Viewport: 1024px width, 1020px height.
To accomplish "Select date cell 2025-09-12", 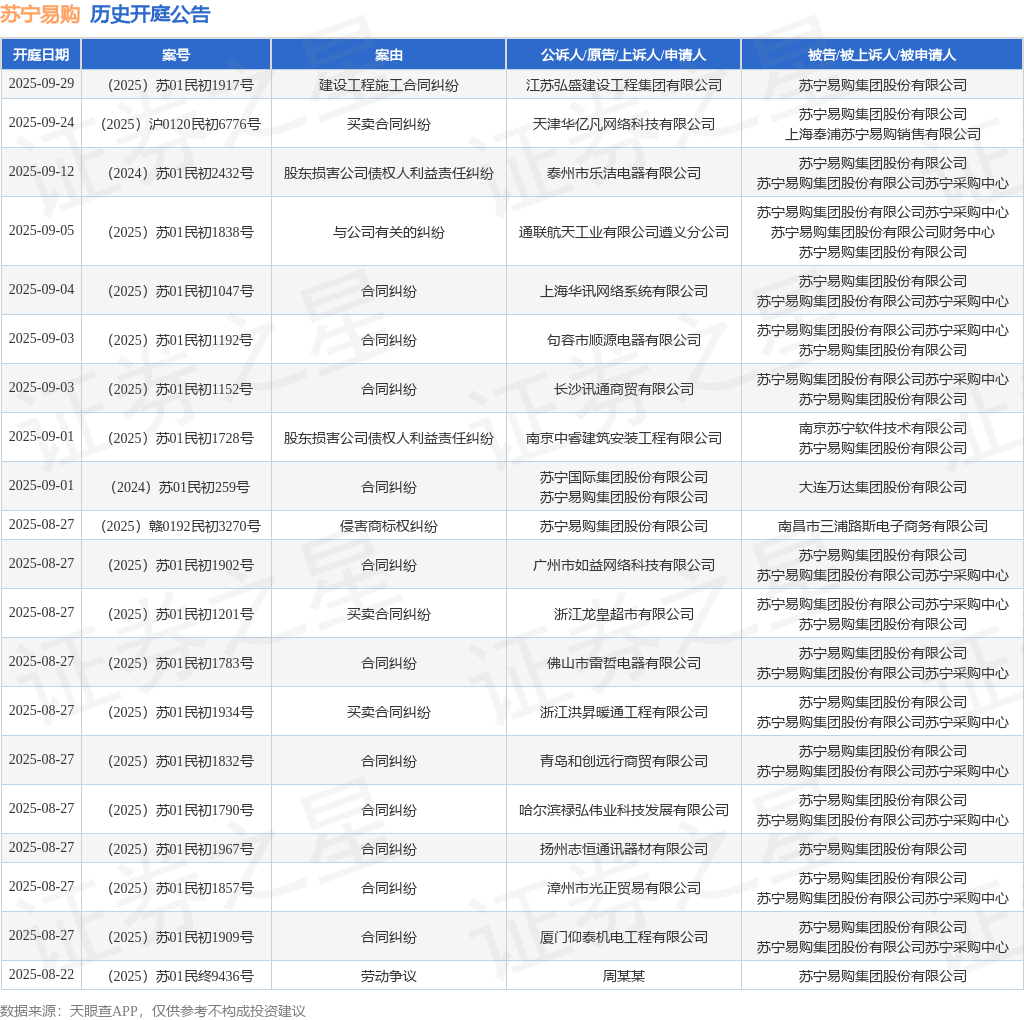I will click(x=41, y=172).
